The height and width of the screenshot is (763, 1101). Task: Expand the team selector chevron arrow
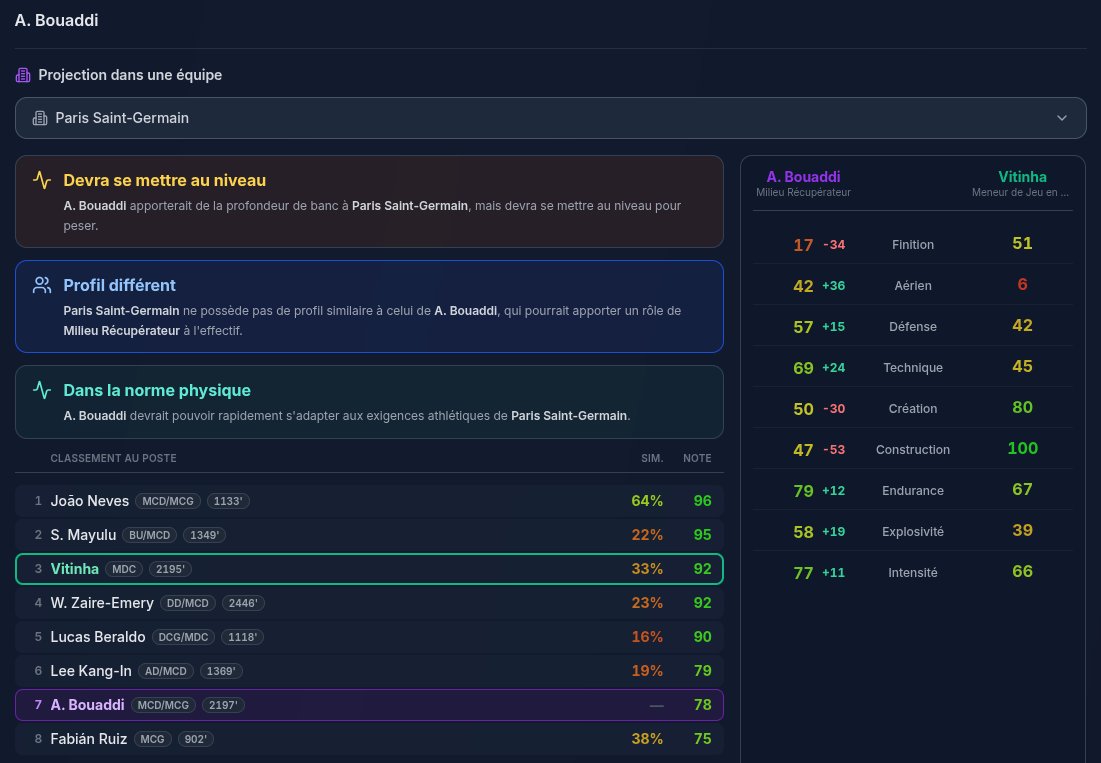pyautogui.click(x=1062, y=118)
